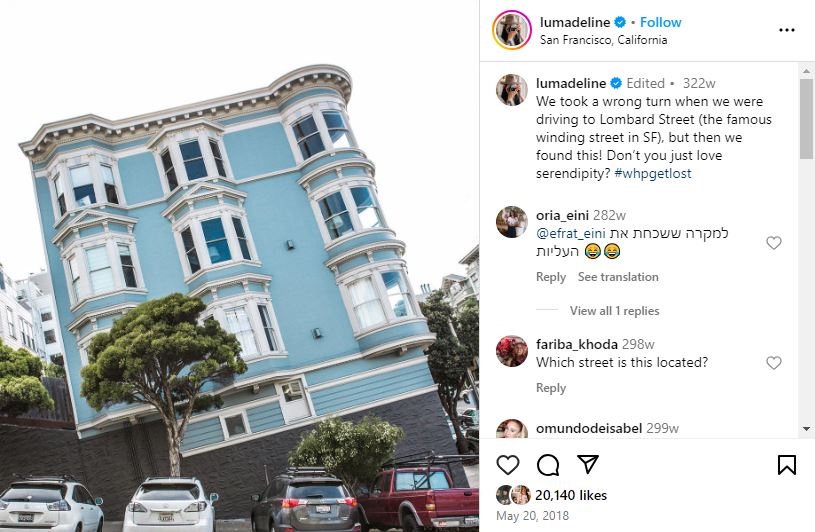Image resolution: width=815 pixels, height=532 pixels.
Task: Like the post with heart icon
Action: click(508, 464)
